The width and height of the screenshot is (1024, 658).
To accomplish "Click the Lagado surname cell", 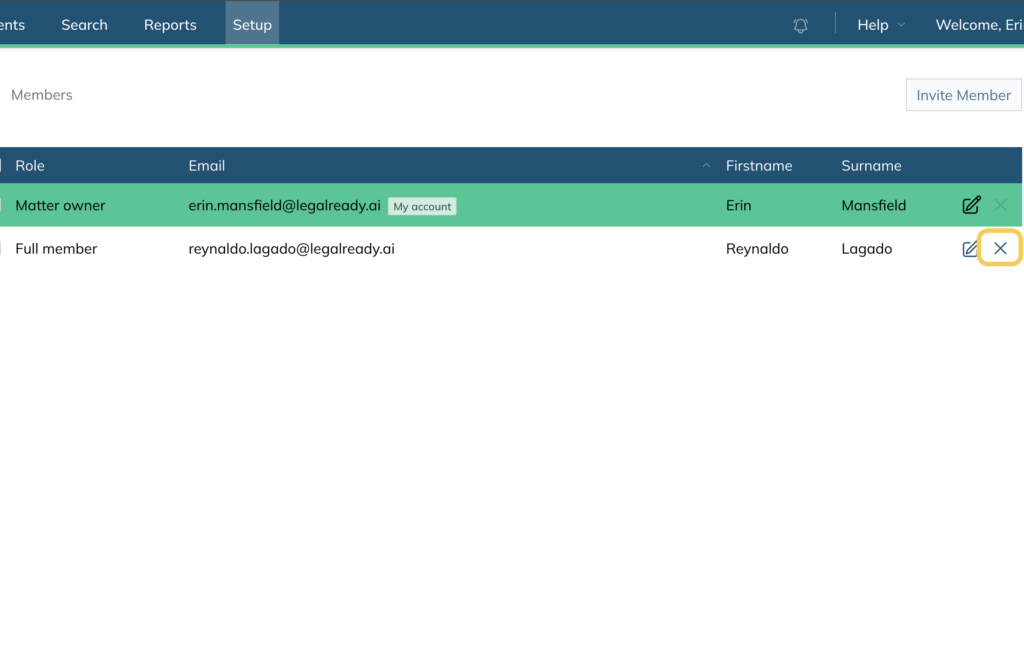I will (x=867, y=249).
